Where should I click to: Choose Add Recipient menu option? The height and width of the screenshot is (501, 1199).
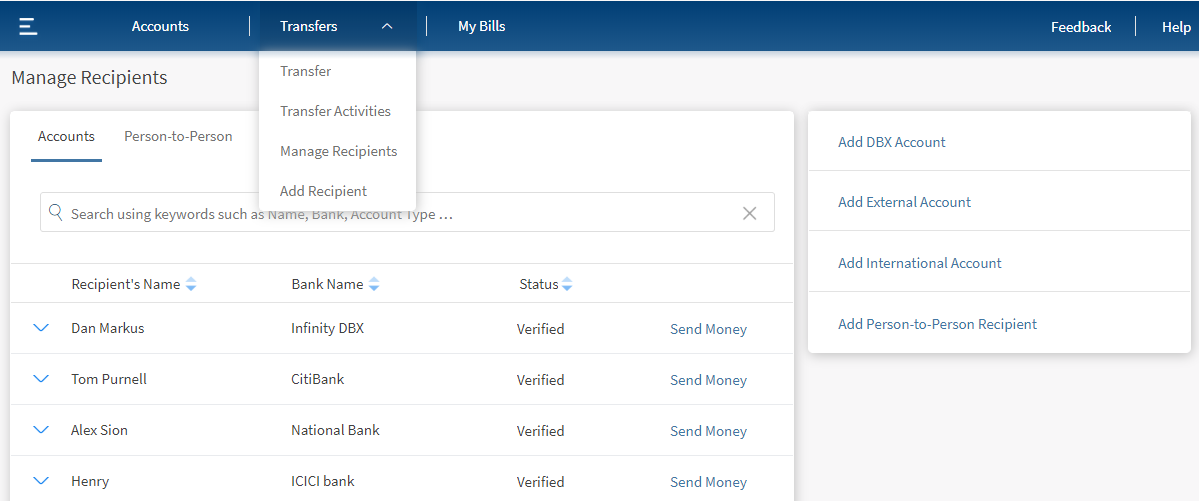tap(323, 191)
